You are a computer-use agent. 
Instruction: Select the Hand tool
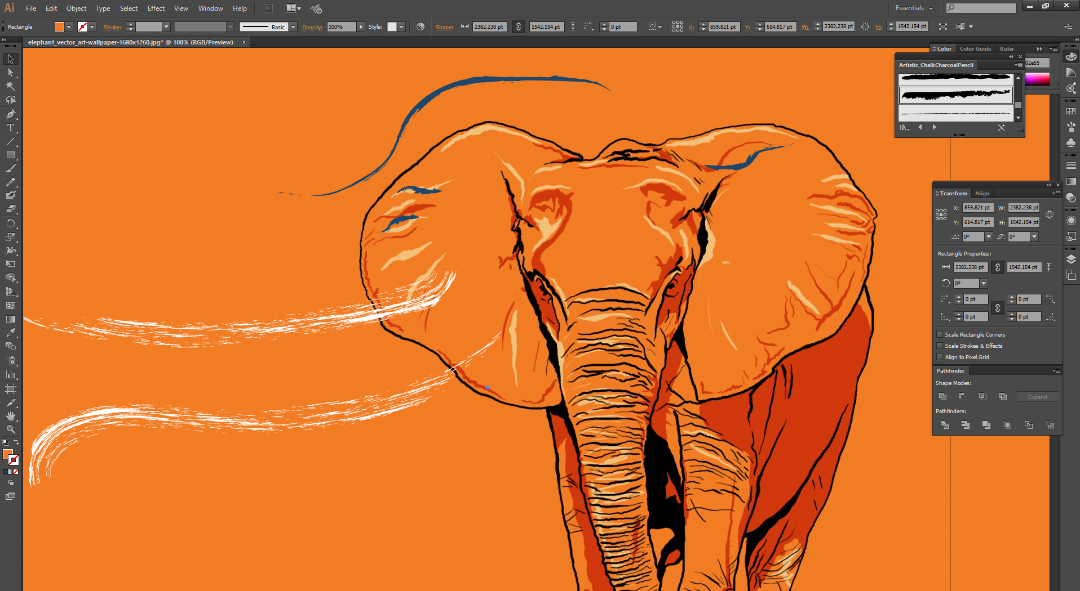(11, 415)
